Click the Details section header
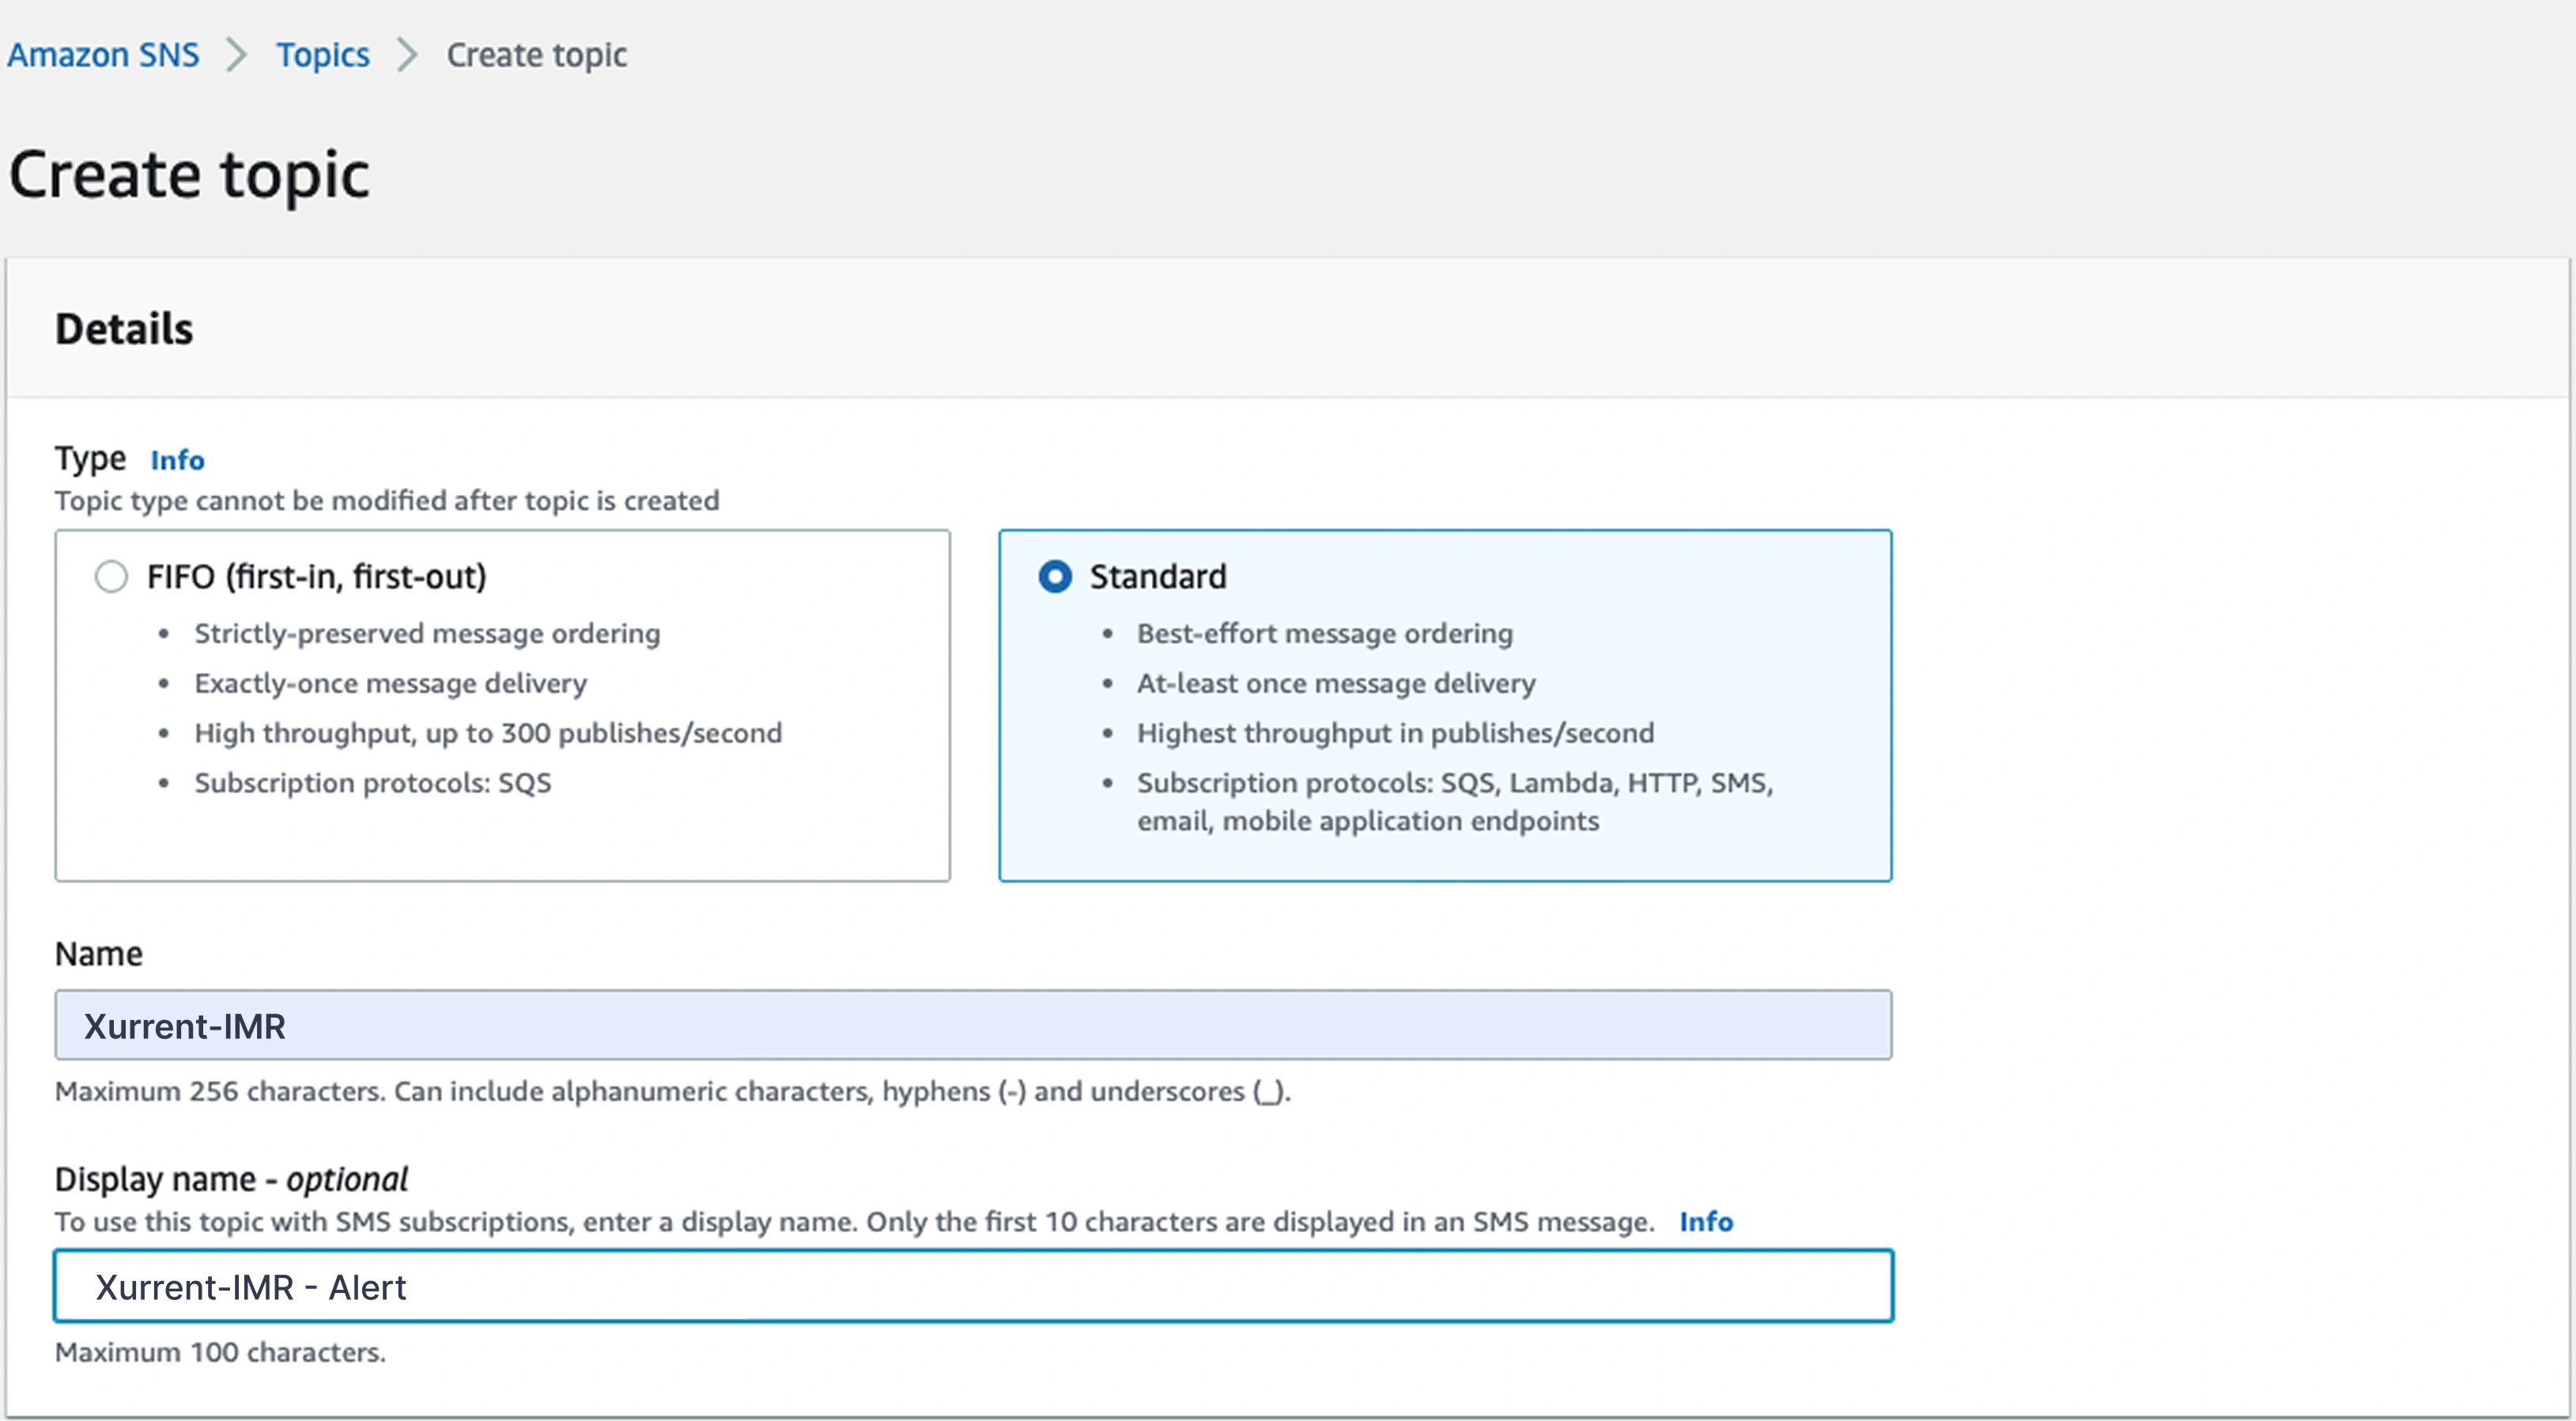Image resolution: width=2576 pixels, height=1421 pixels. (x=124, y=329)
